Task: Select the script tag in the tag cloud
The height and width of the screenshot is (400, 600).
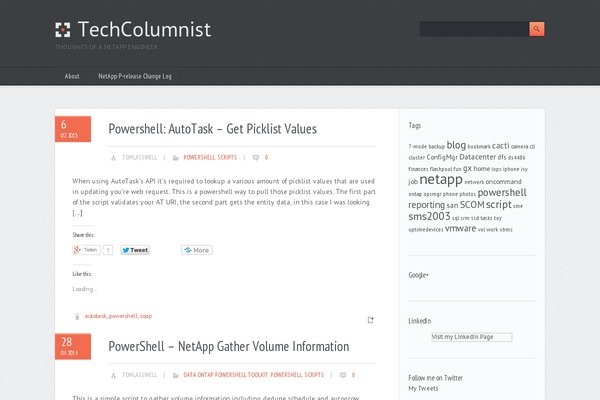Action: (499, 205)
